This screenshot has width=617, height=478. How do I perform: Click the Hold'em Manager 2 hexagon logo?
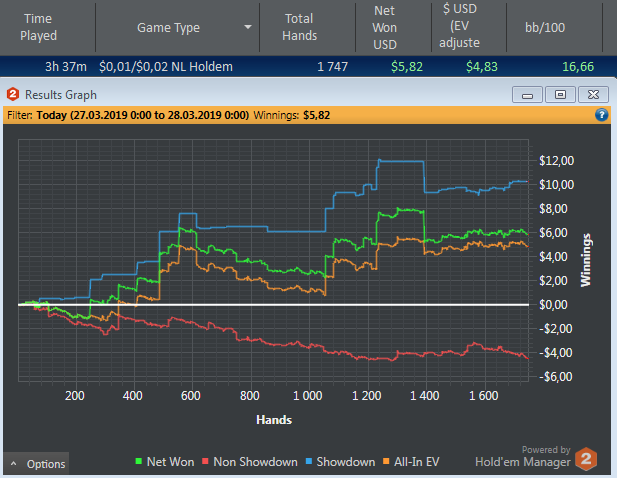[x=586, y=459]
